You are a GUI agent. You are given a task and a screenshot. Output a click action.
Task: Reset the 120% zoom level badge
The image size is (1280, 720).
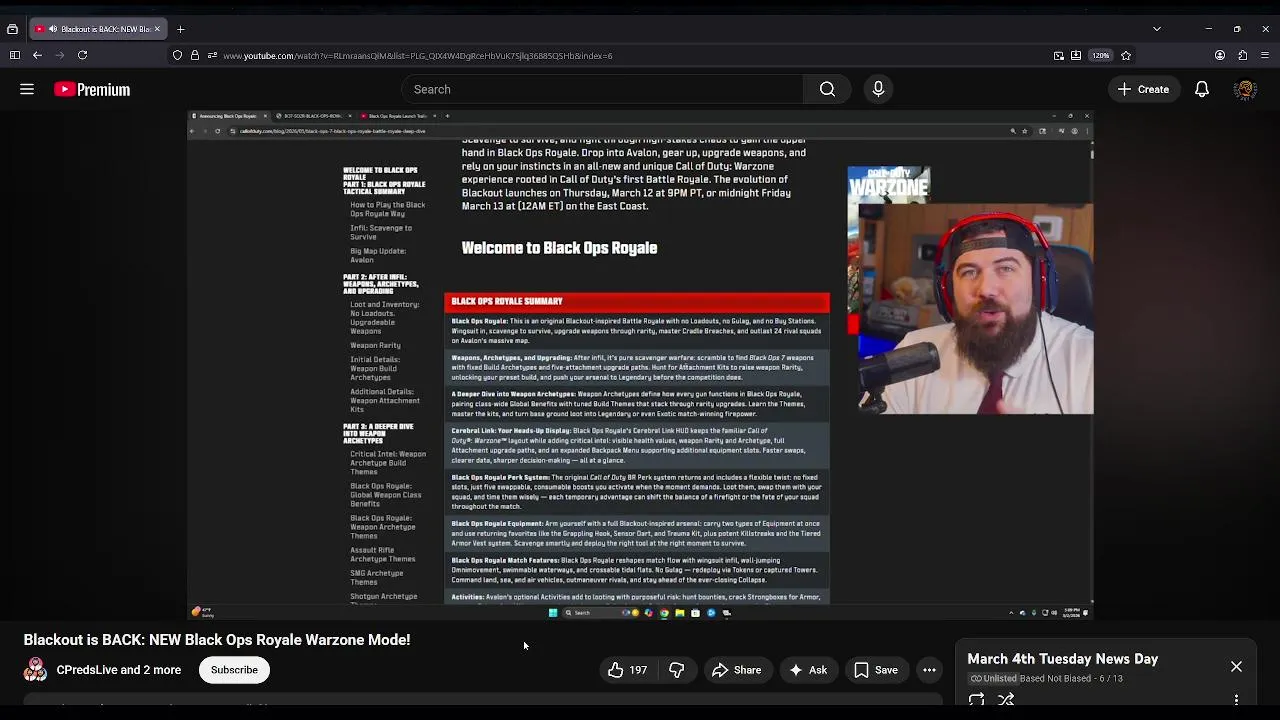click(x=1101, y=55)
